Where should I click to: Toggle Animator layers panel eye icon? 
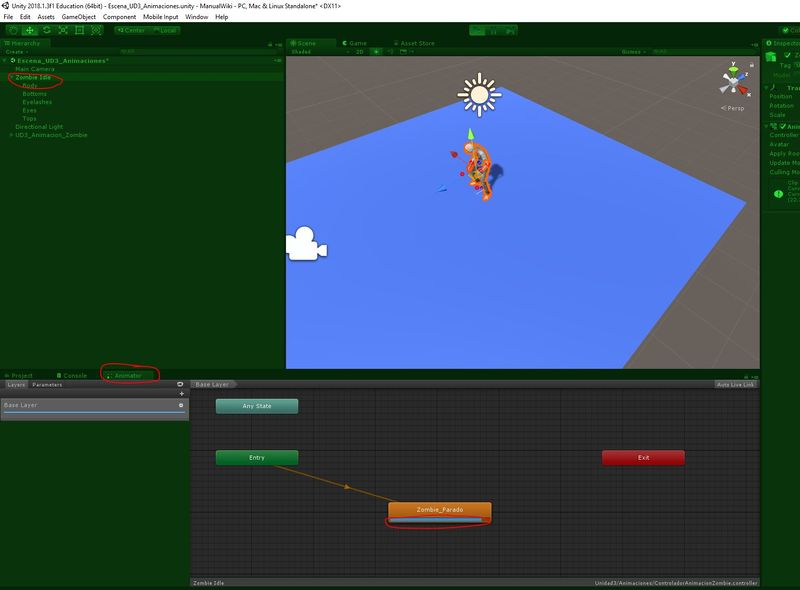pyautogui.click(x=180, y=384)
